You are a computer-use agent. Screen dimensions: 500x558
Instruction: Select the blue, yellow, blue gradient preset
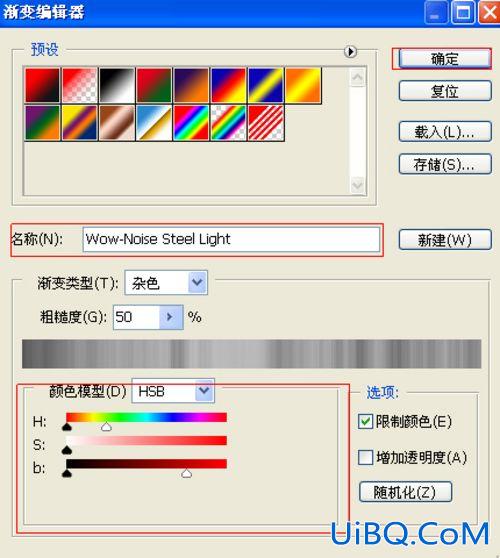click(266, 85)
